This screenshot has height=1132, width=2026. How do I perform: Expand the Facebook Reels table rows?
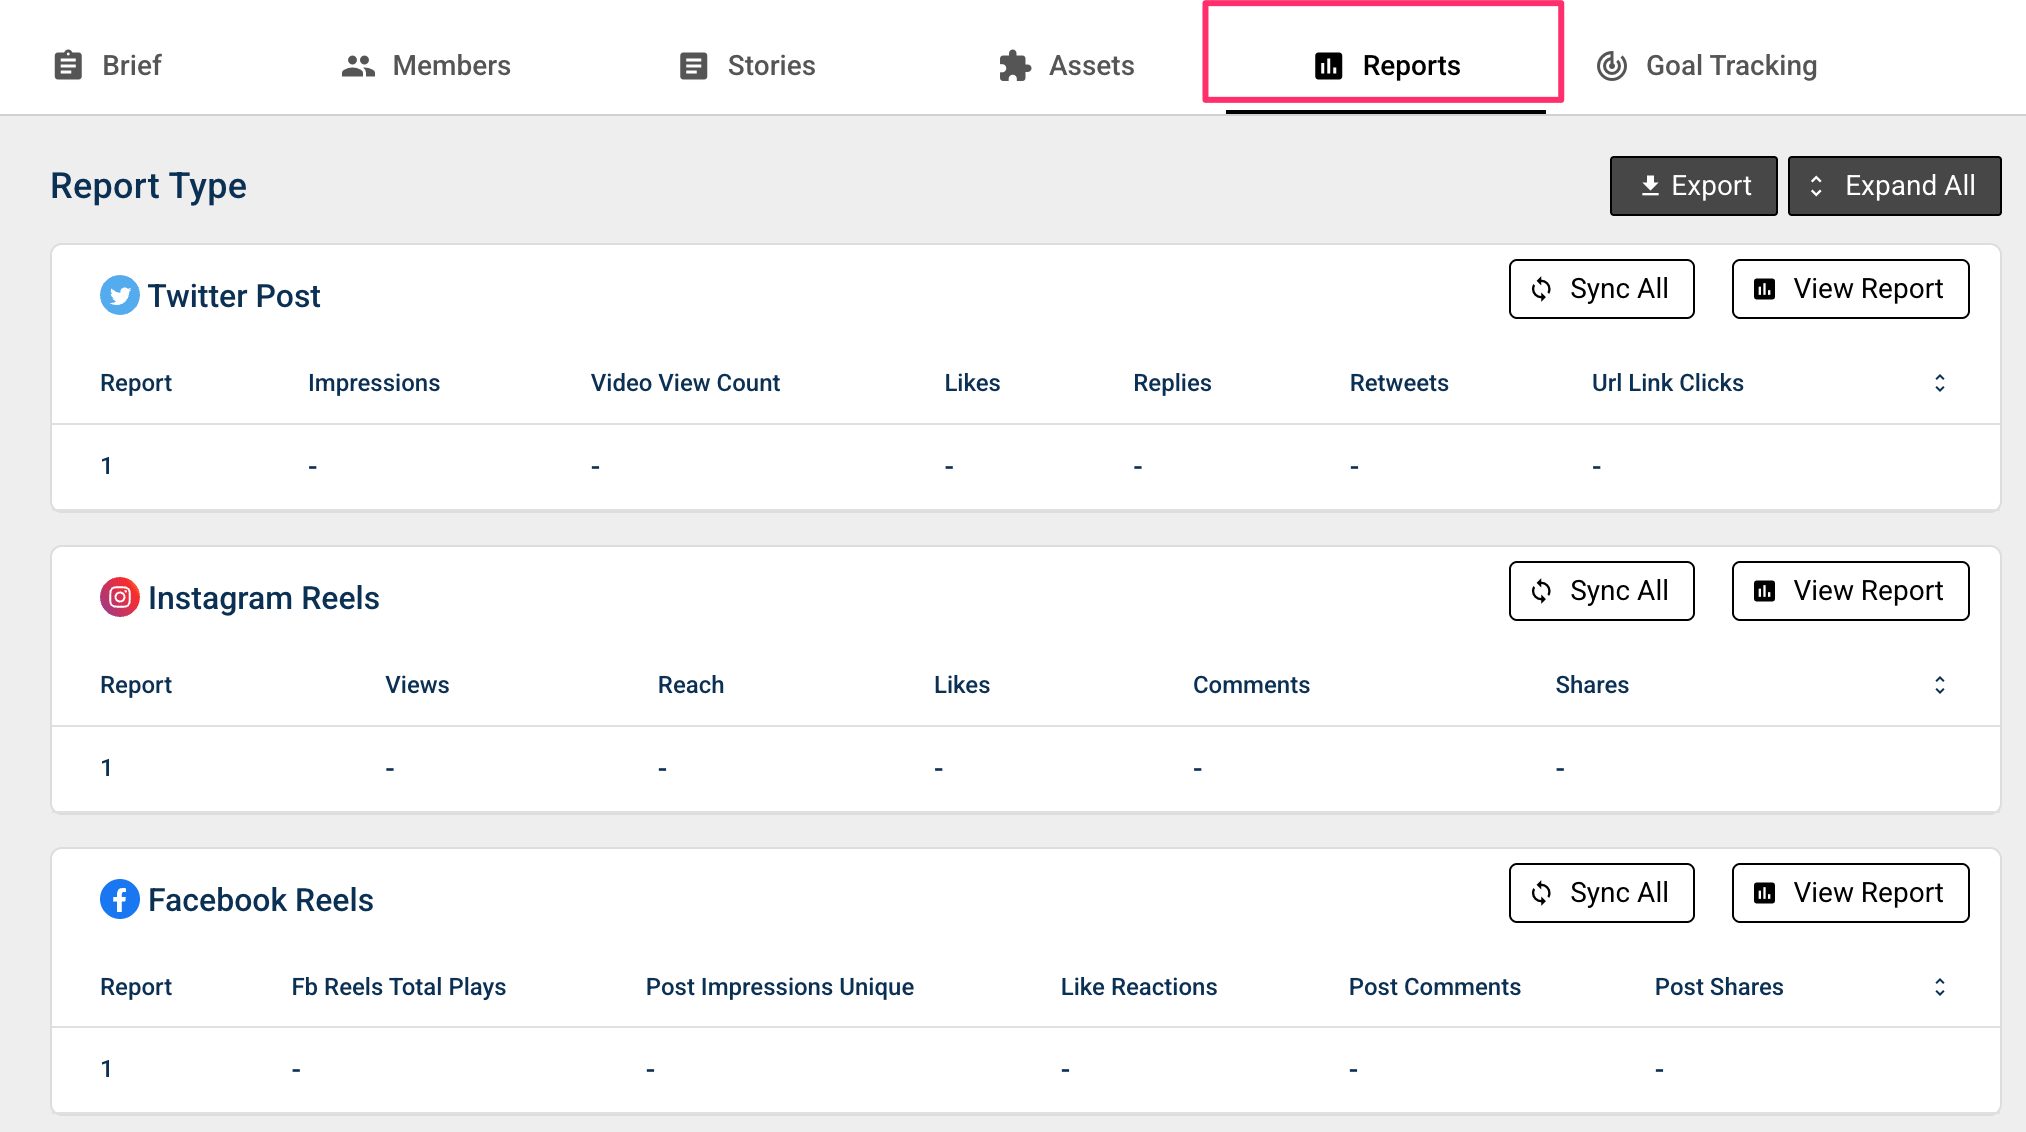pyautogui.click(x=1939, y=987)
